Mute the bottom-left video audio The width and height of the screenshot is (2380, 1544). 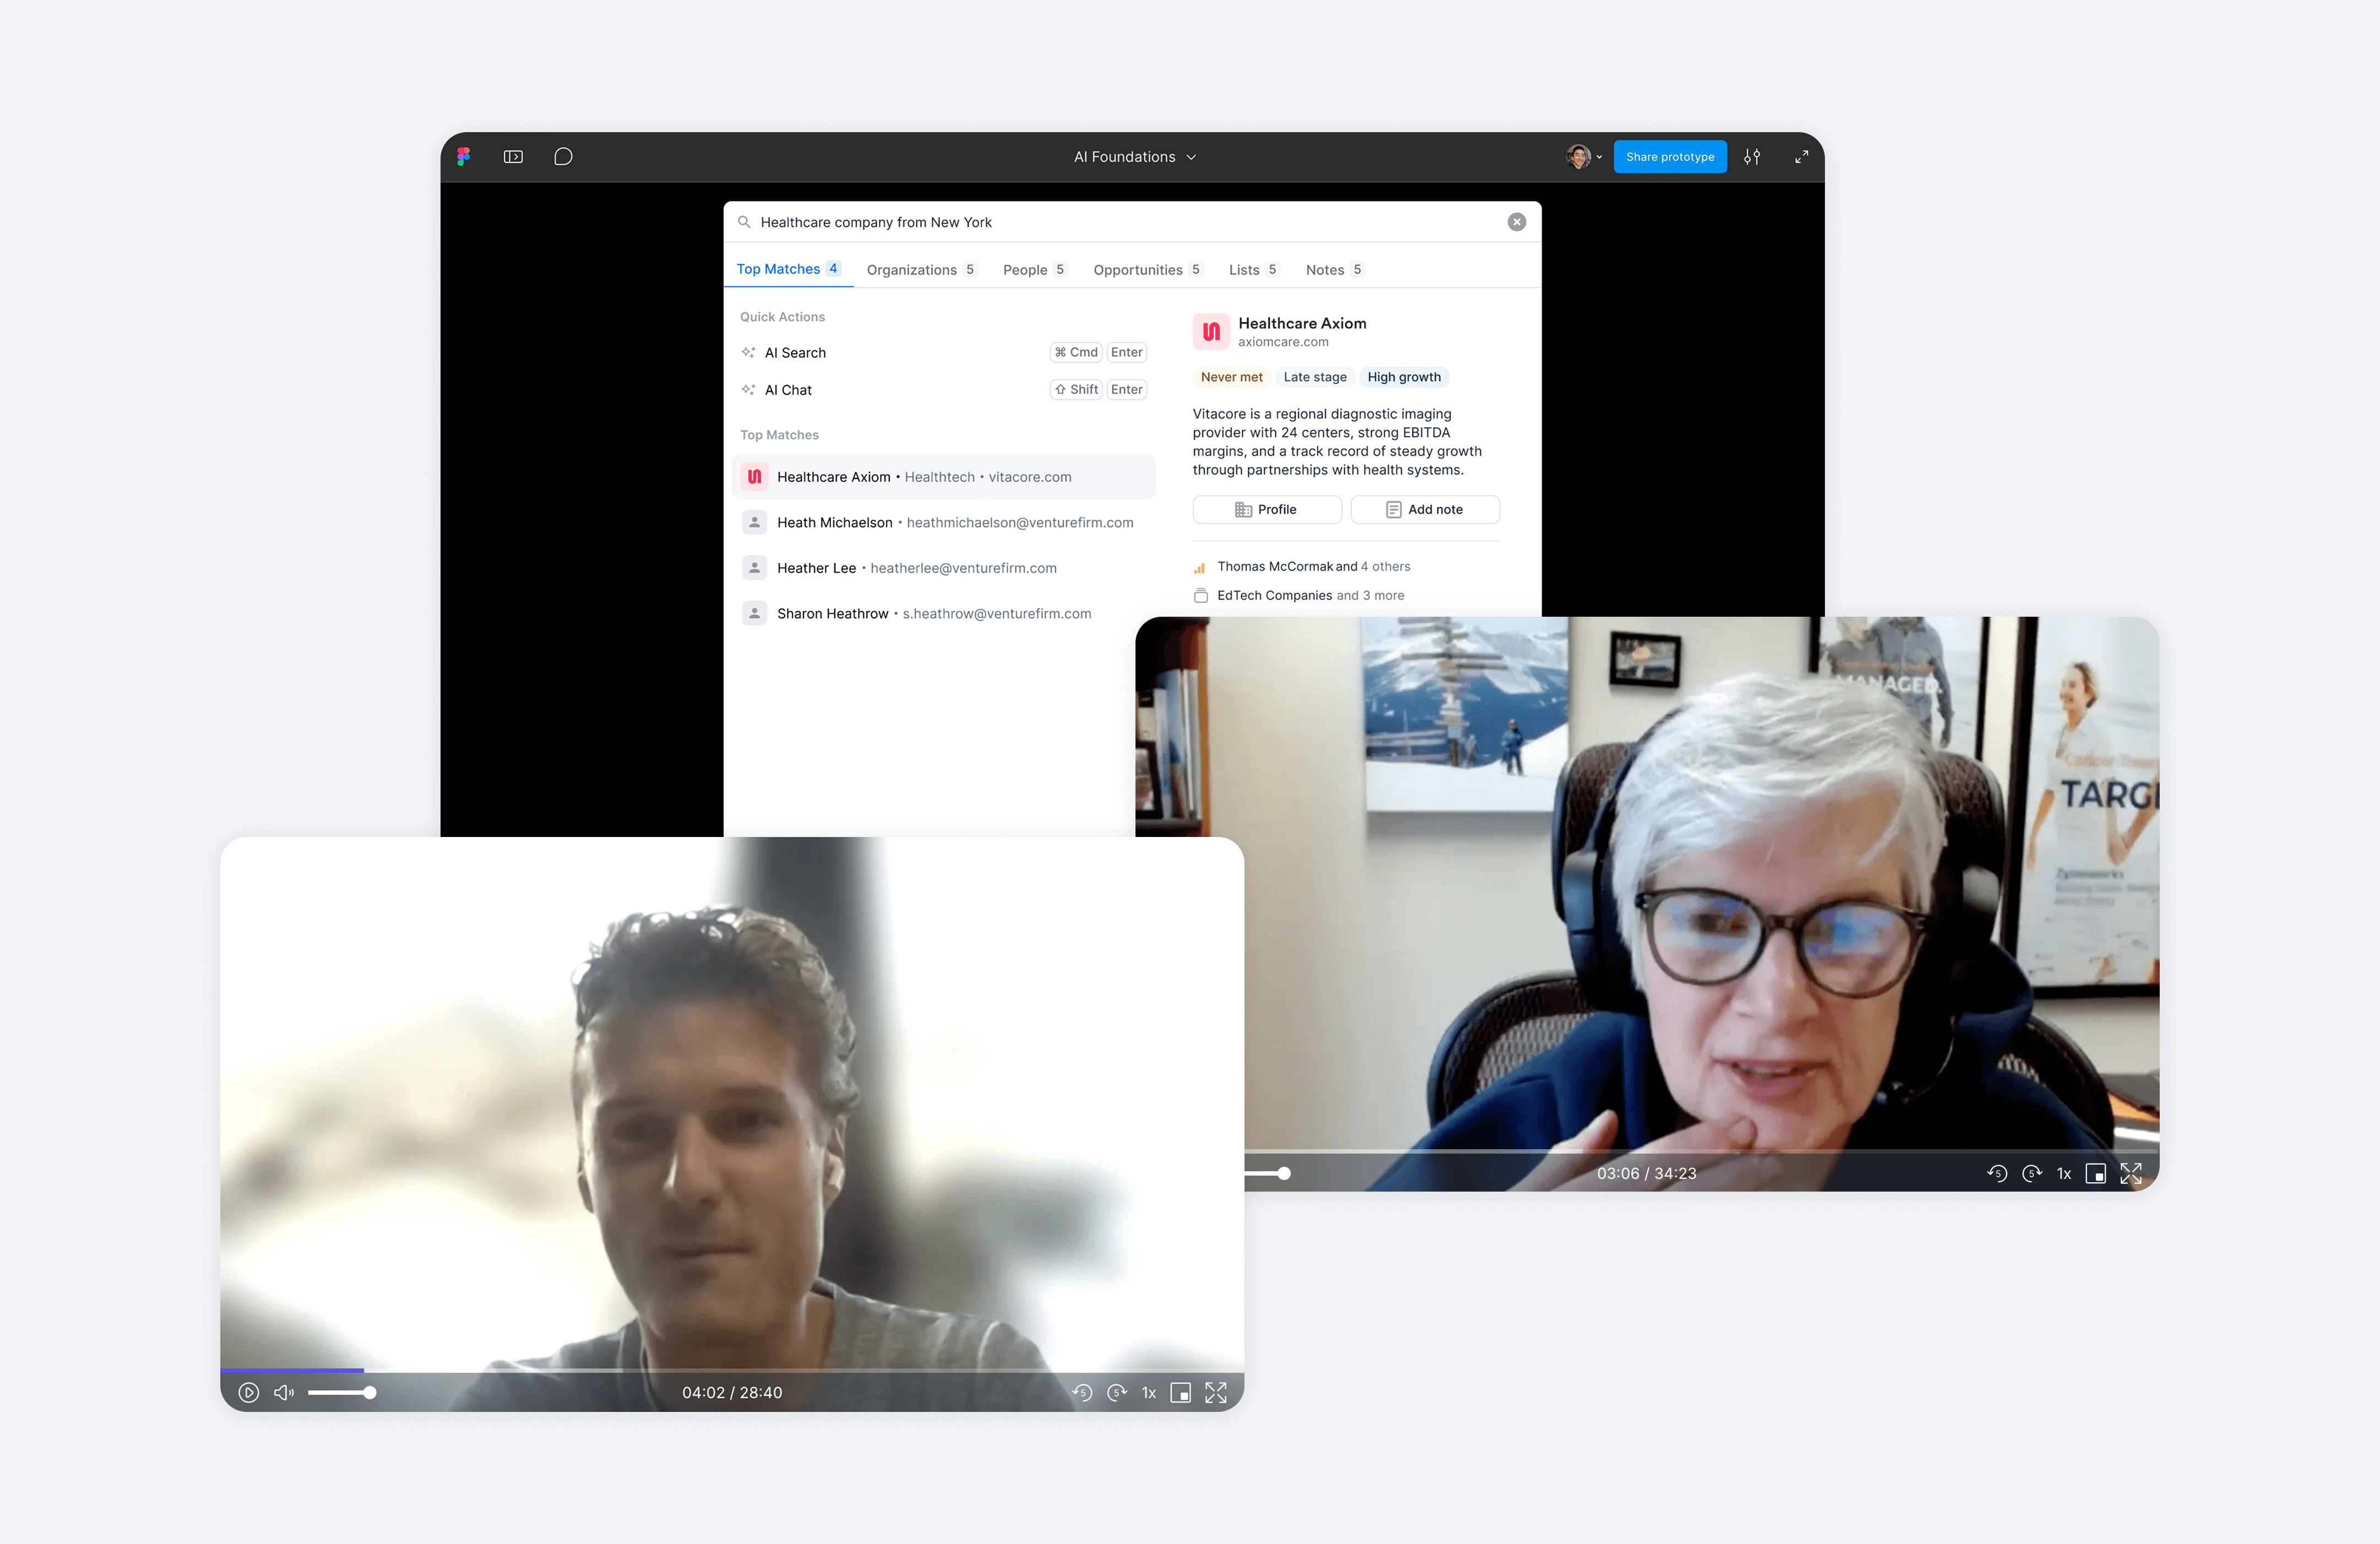tap(284, 1392)
